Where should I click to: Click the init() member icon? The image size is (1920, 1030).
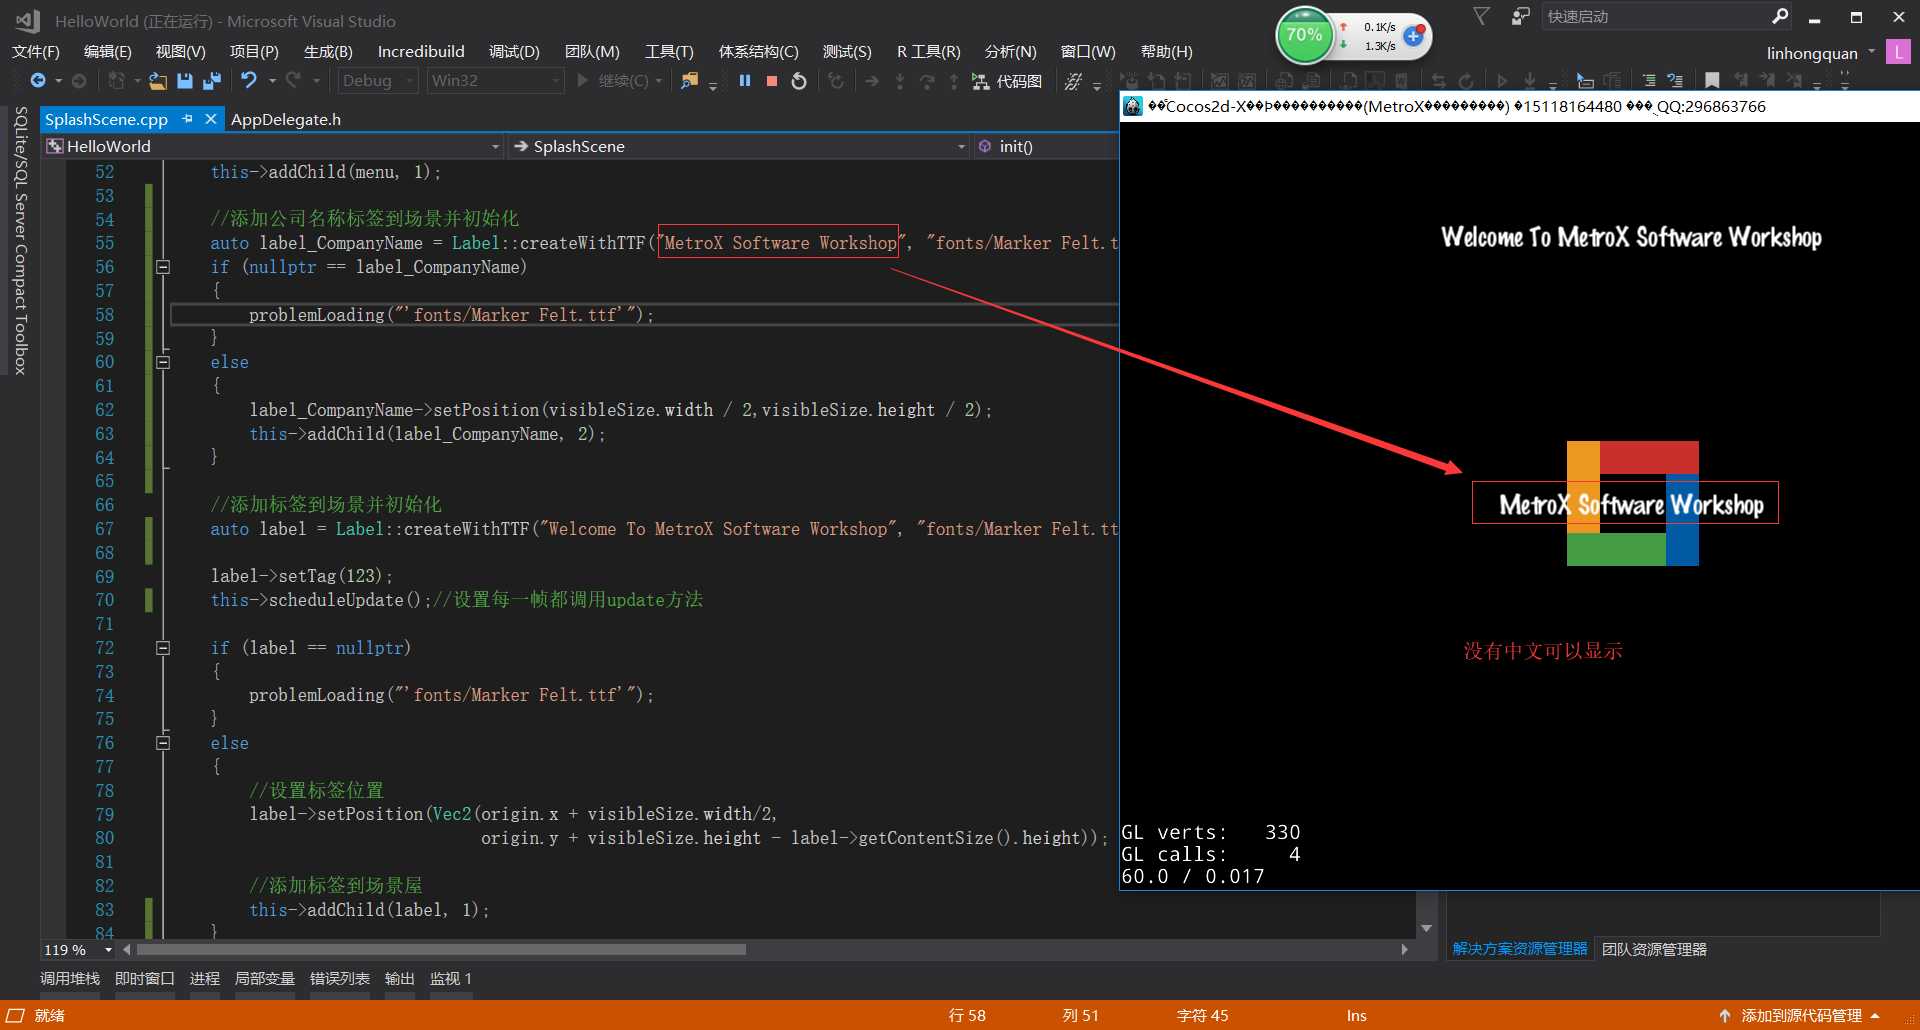(x=985, y=146)
